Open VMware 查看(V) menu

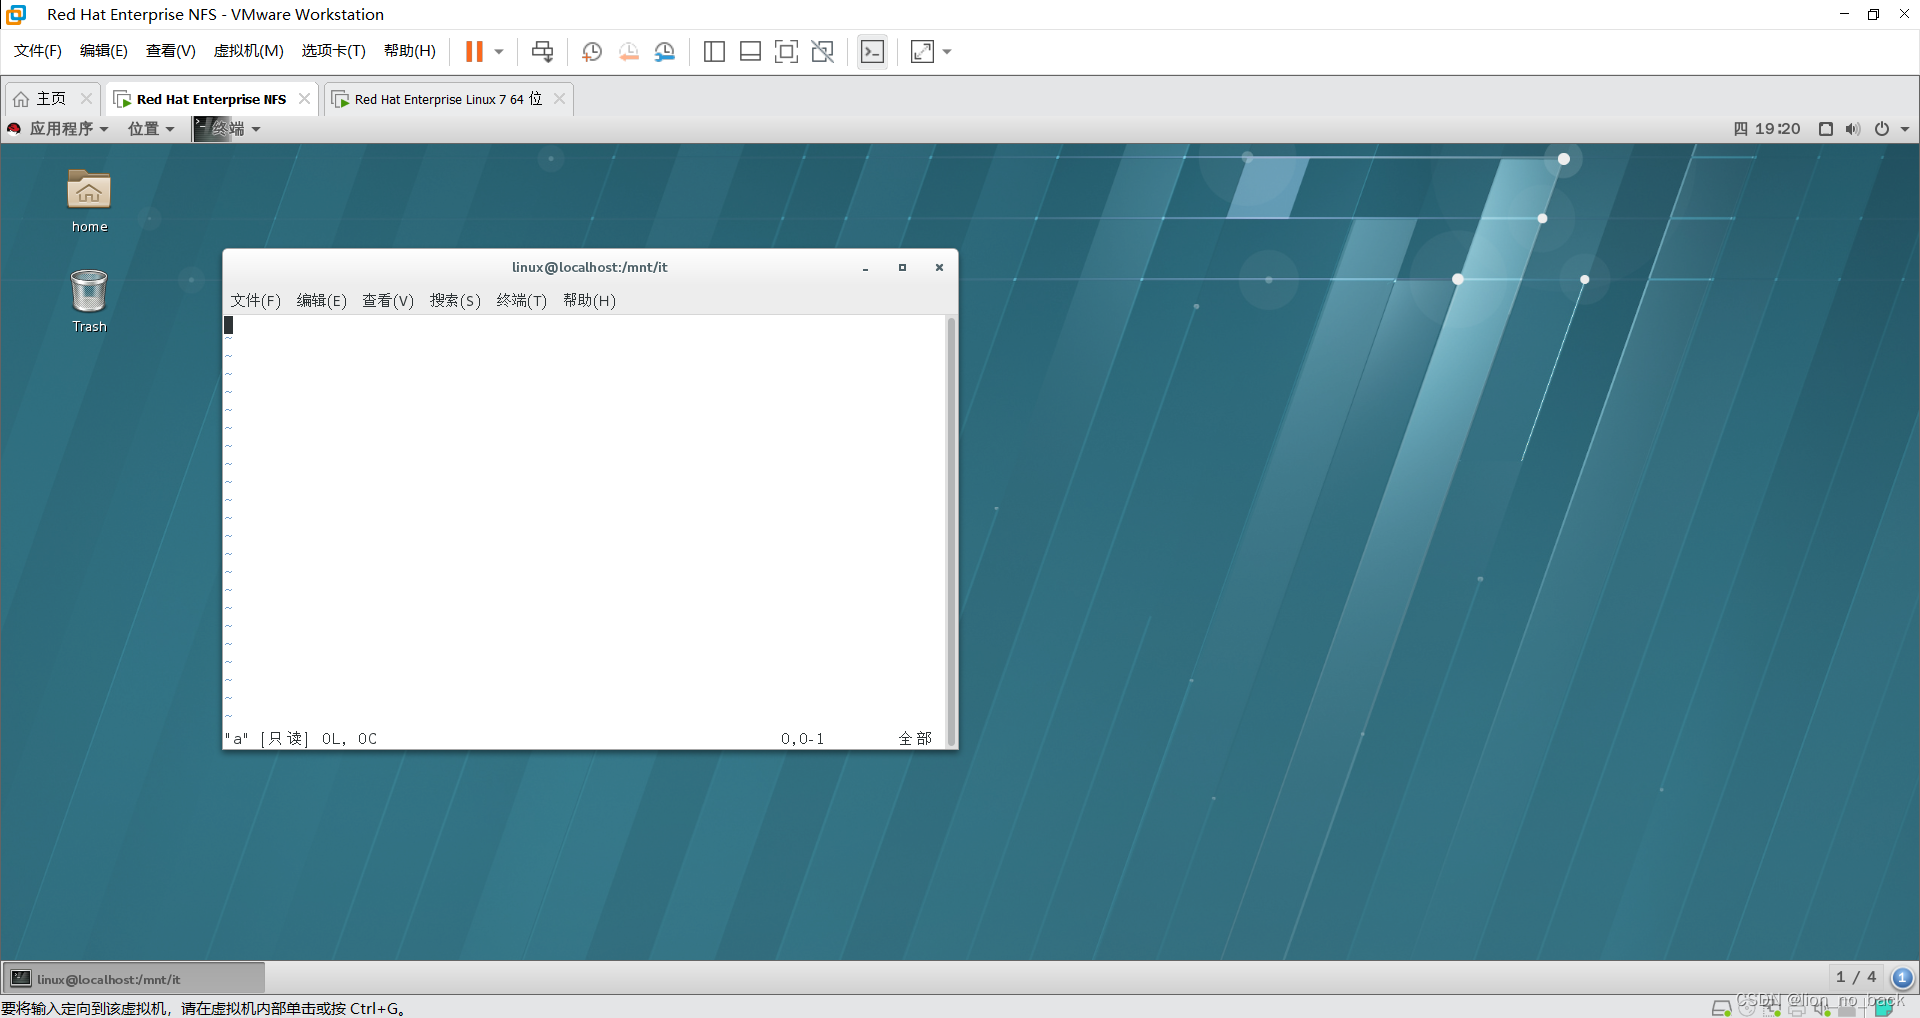coord(171,51)
